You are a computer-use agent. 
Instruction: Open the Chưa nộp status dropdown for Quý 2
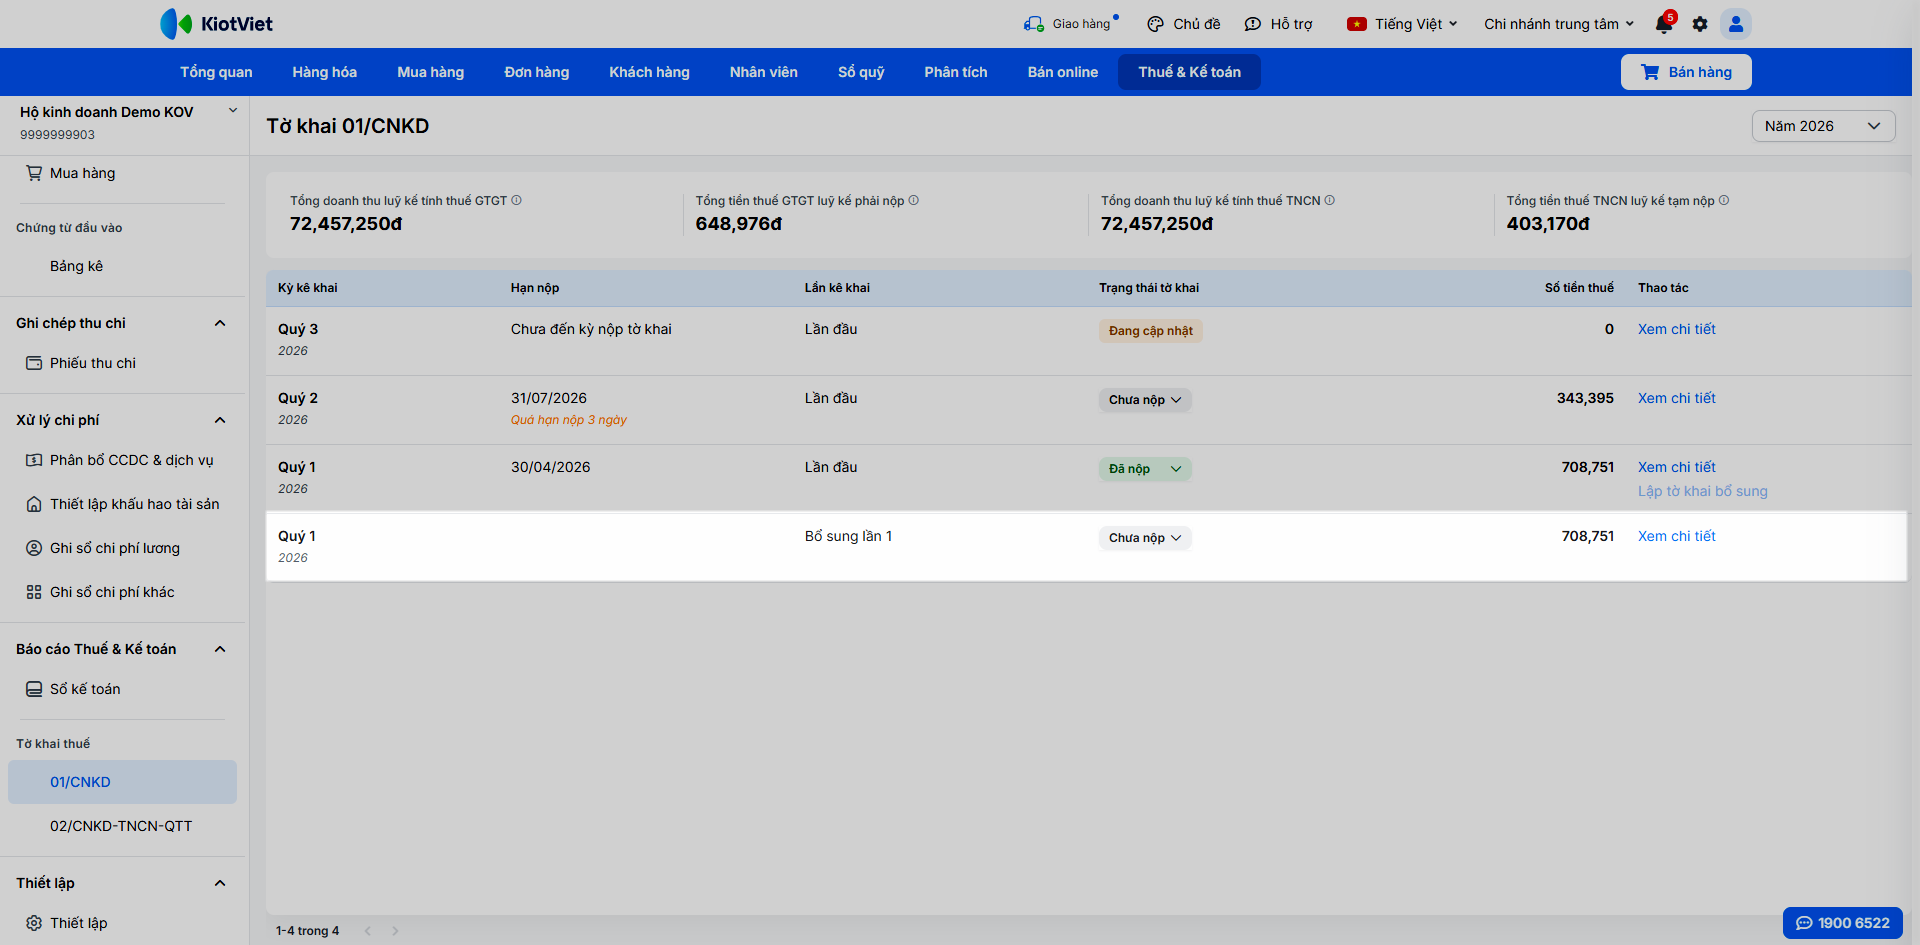[x=1145, y=400]
